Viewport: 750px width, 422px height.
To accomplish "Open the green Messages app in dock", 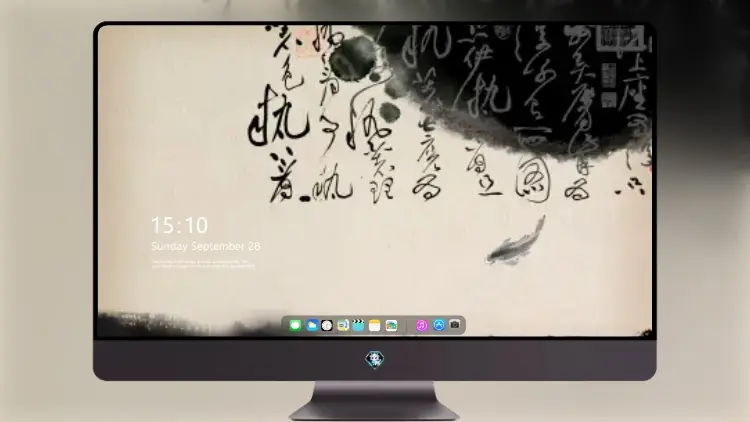I will tap(295, 325).
